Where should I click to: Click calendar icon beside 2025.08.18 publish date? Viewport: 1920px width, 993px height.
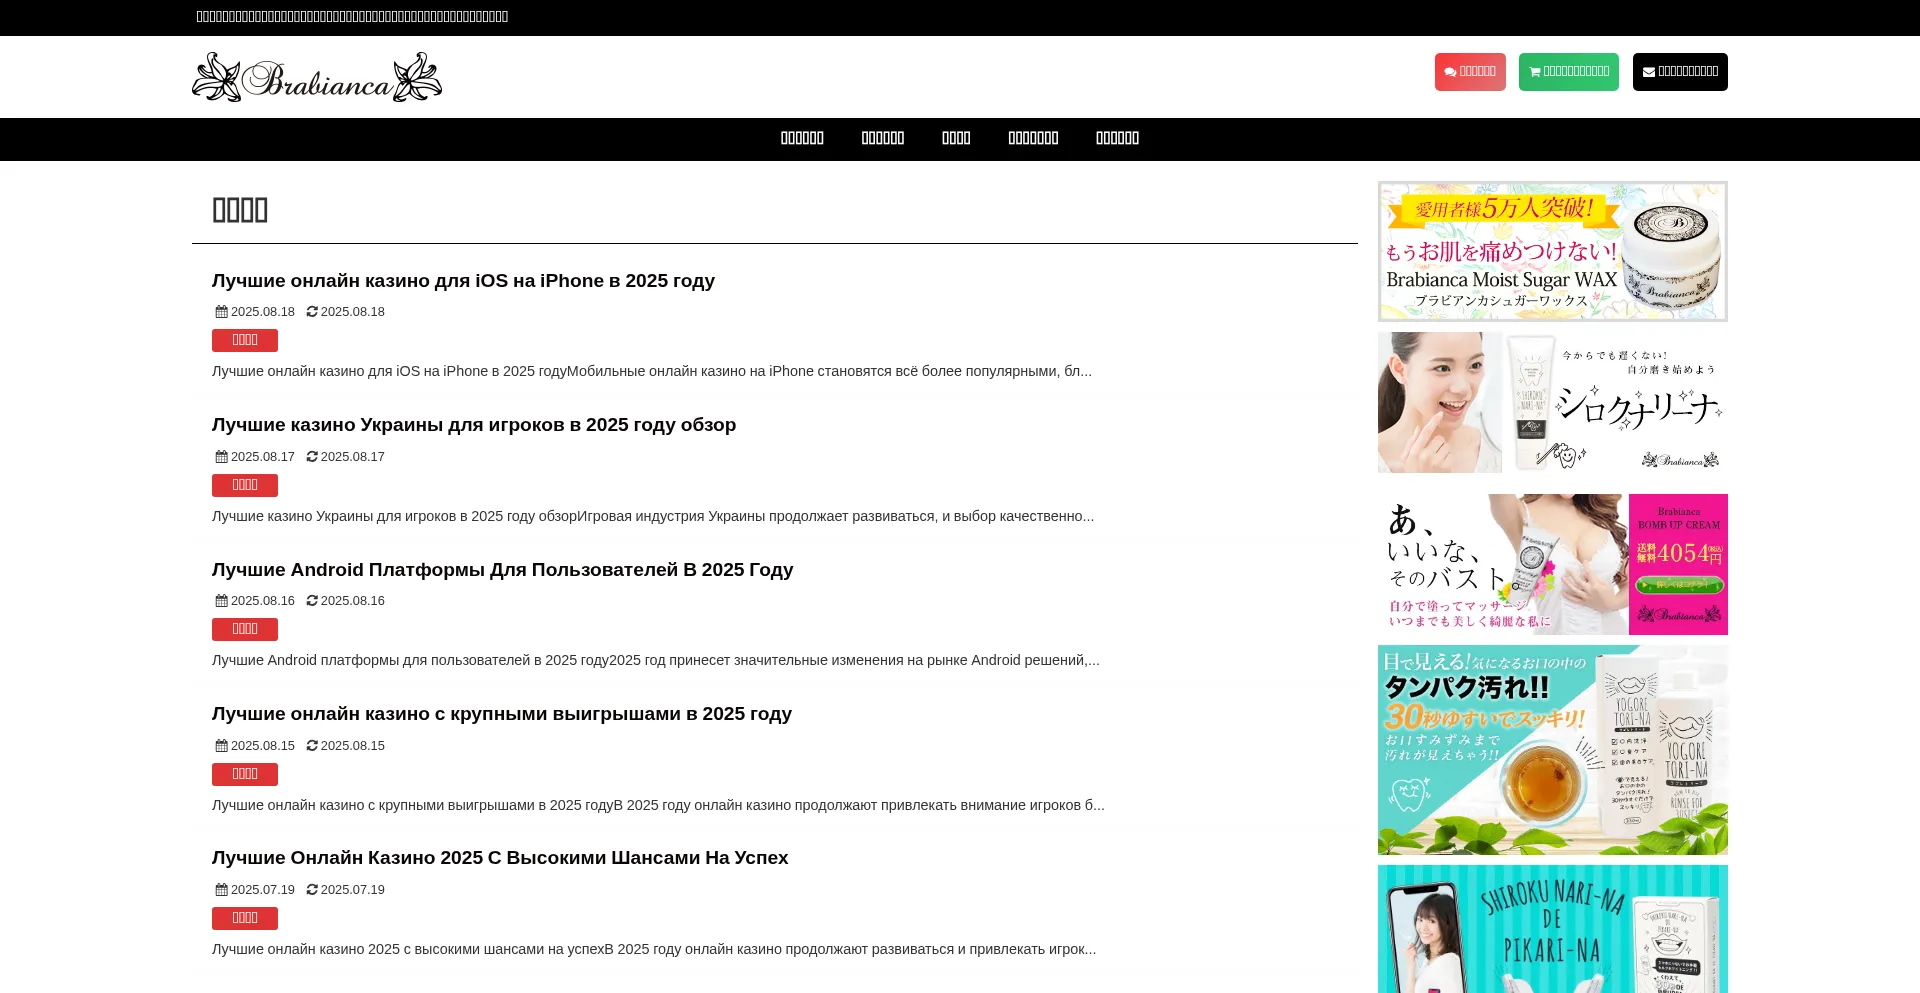pyautogui.click(x=222, y=312)
